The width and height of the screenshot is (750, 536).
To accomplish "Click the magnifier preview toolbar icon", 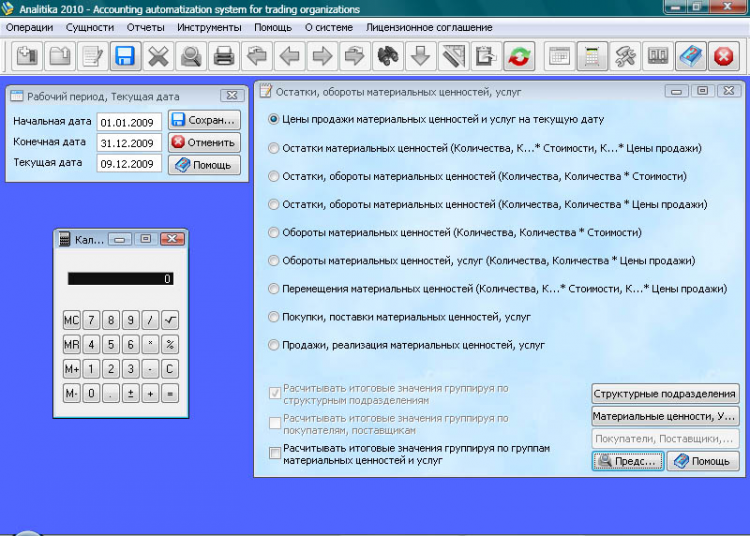I will coord(190,56).
